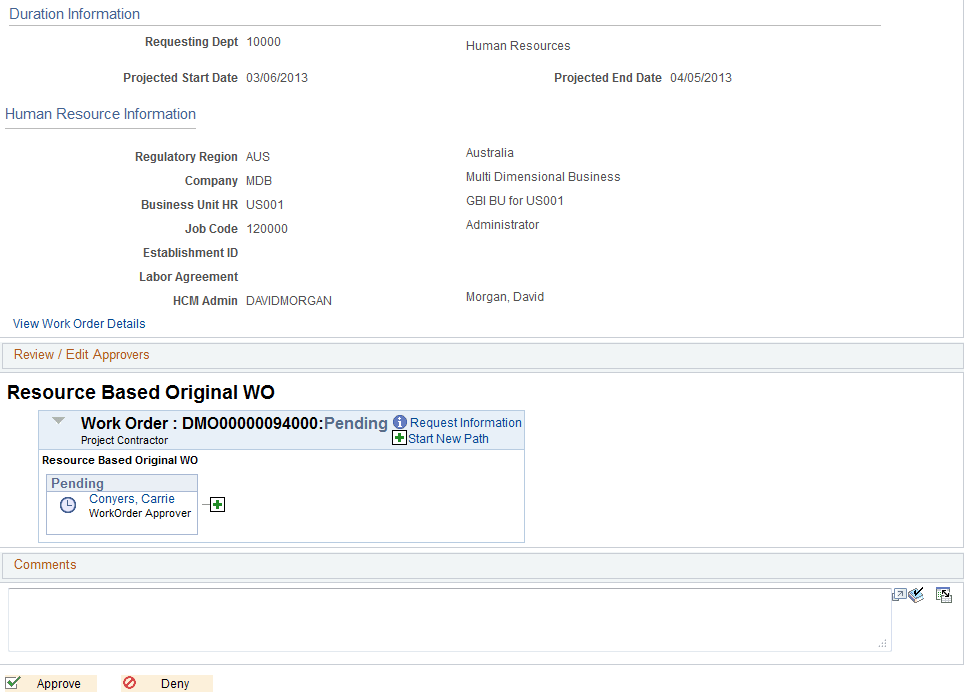Open comments in a pop-up window

pyautogui.click(x=899, y=593)
